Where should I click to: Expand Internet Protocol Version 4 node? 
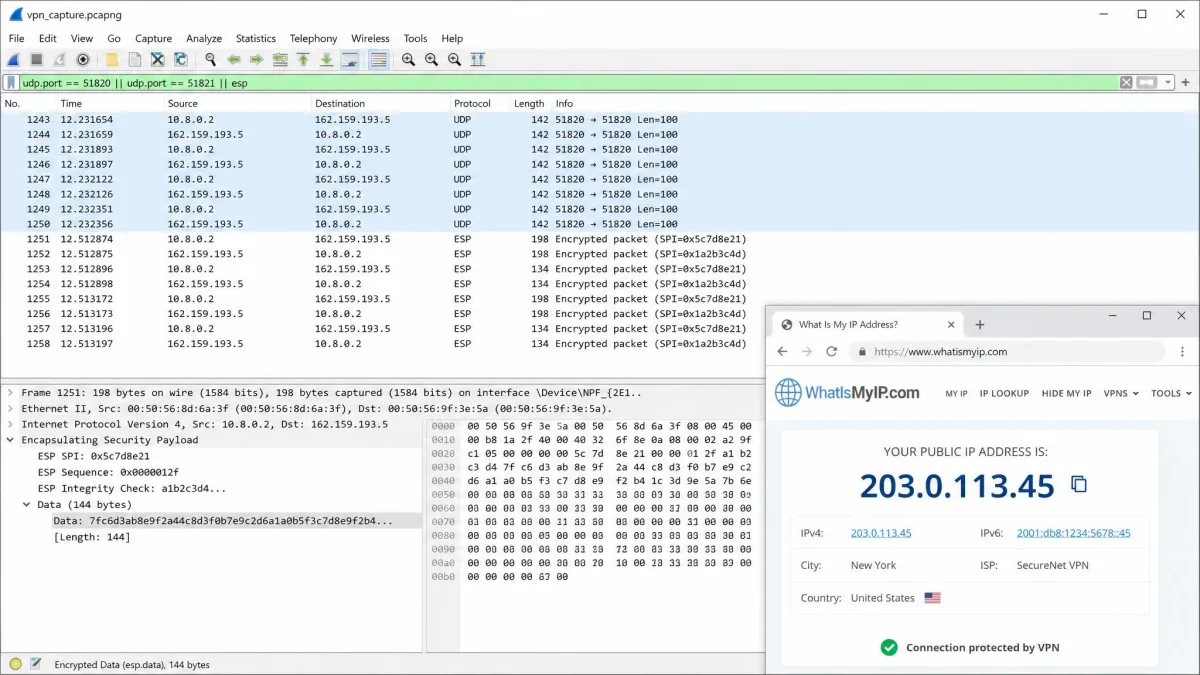(11, 424)
